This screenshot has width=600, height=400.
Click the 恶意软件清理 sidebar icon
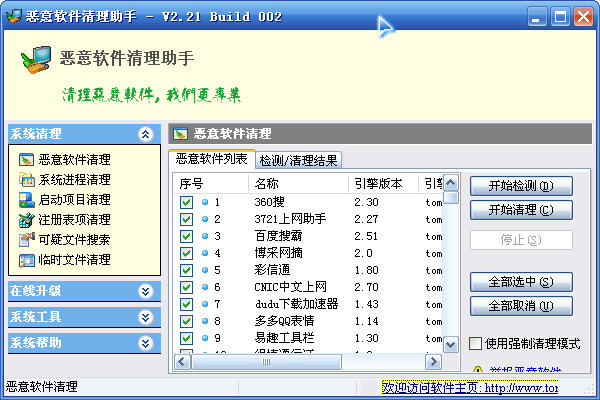[x=26, y=159]
